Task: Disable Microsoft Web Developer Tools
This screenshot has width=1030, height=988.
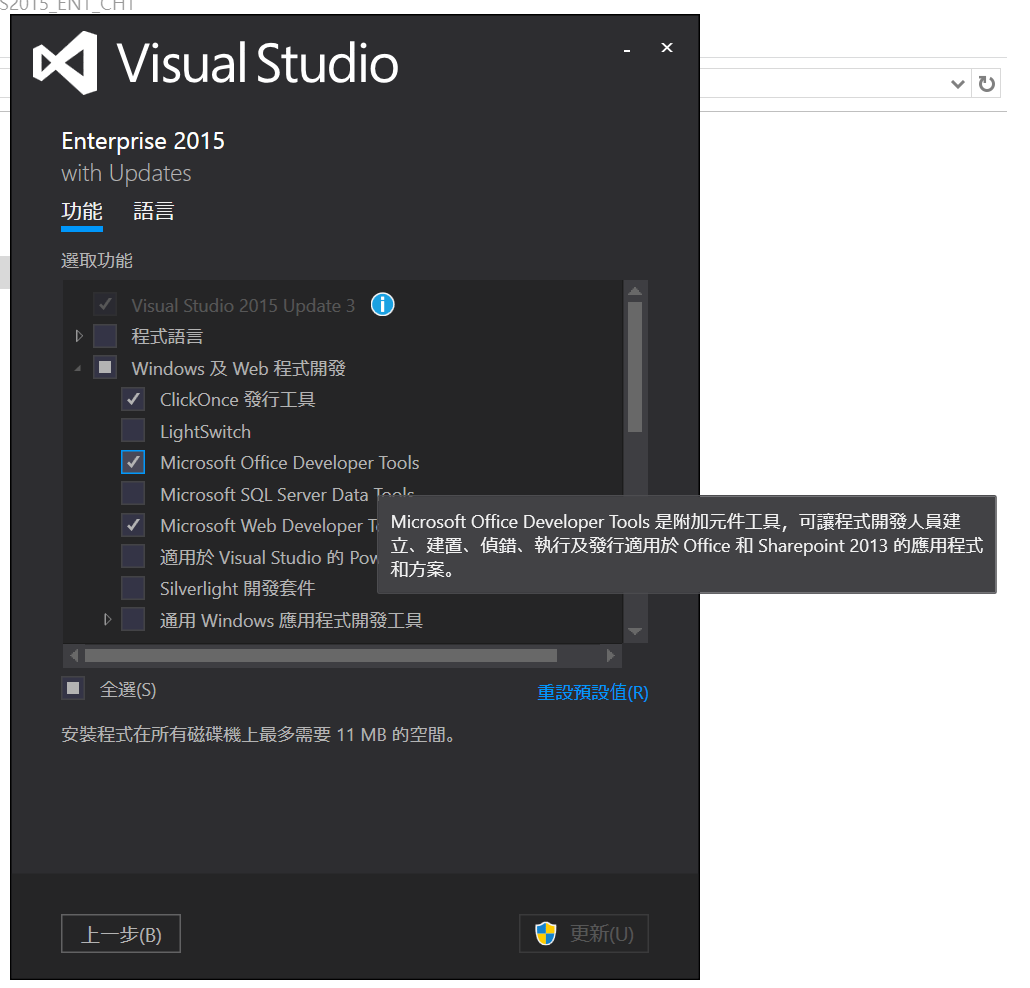Action: pyautogui.click(x=133, y=525)
